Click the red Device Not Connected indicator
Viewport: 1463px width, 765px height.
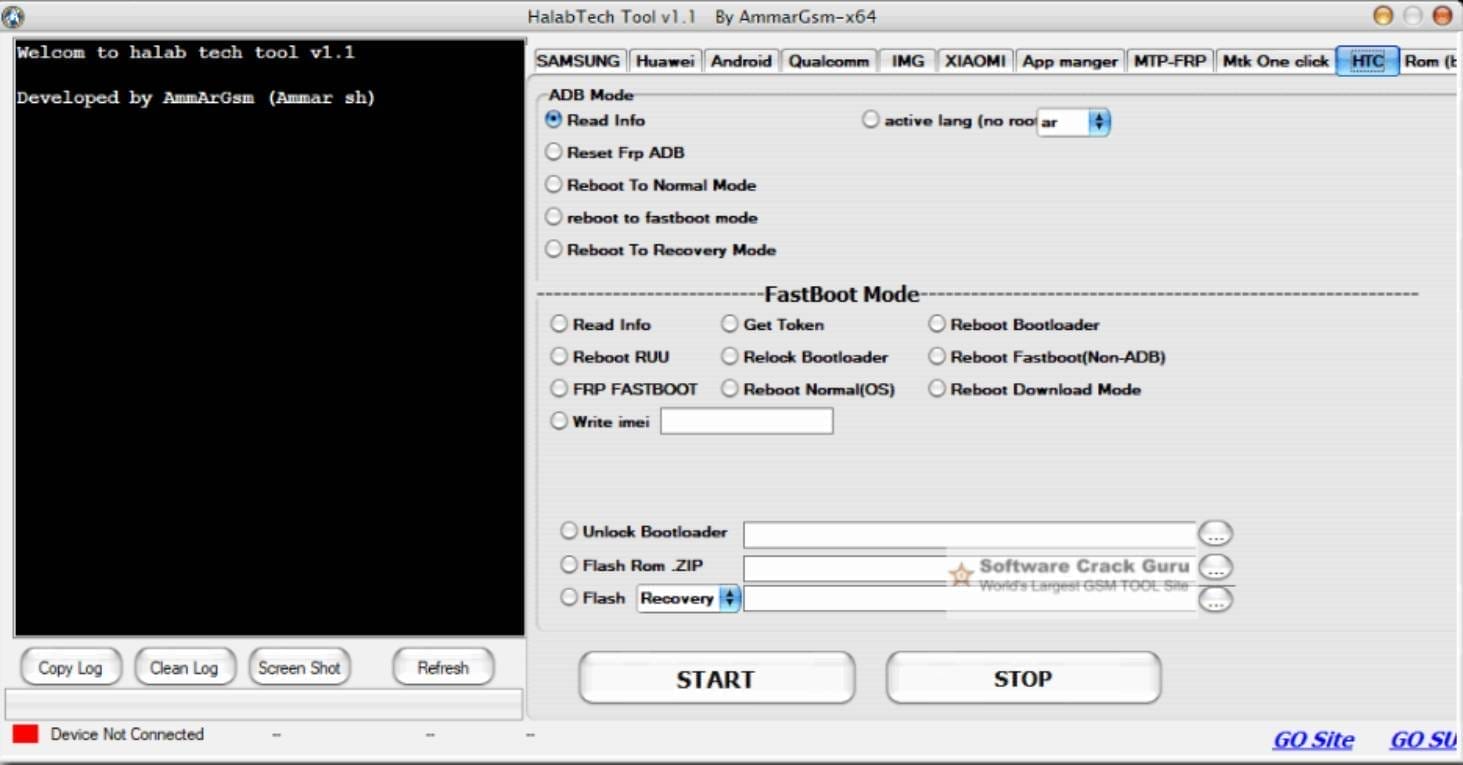(24, 733)
